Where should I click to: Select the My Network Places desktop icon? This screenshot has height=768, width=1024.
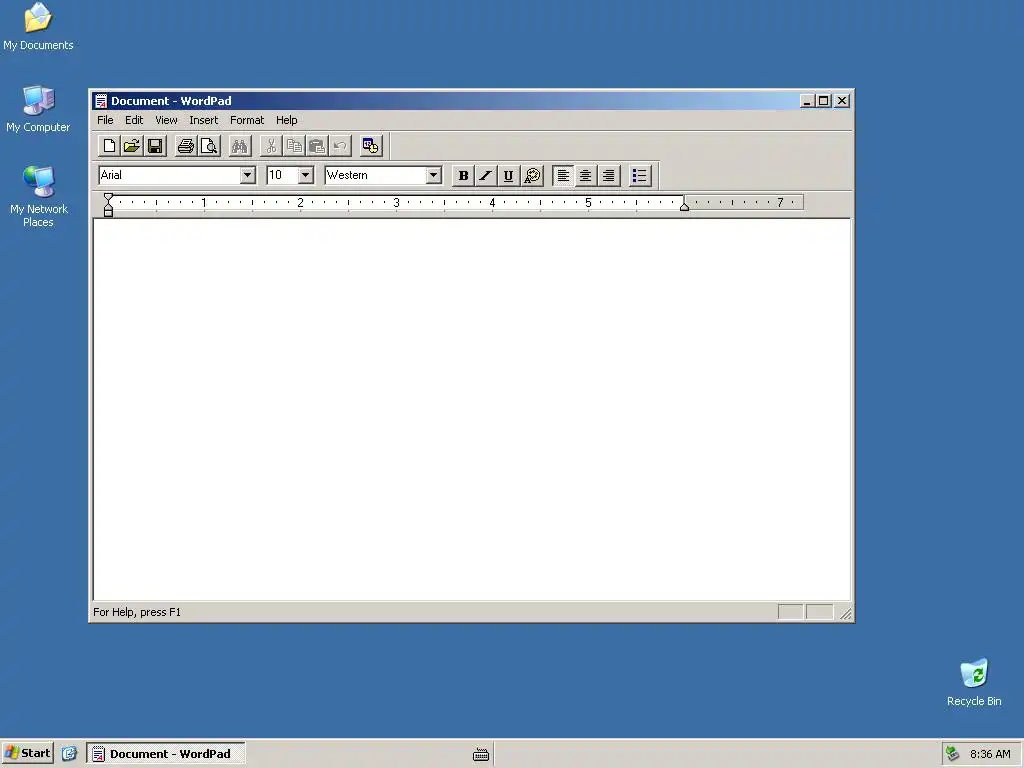click(x=39, y=197)
